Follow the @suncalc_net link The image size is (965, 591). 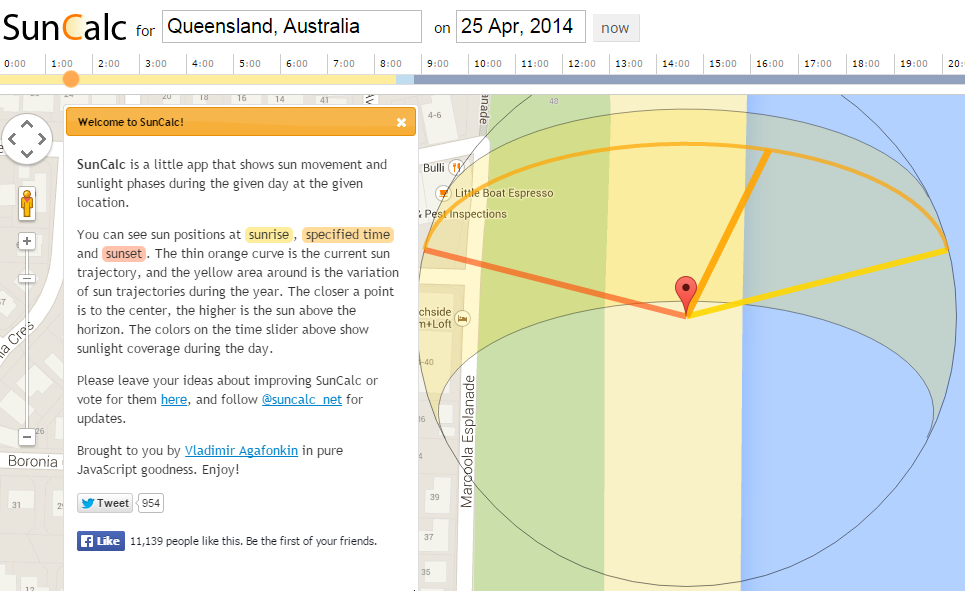coord(301,400)
